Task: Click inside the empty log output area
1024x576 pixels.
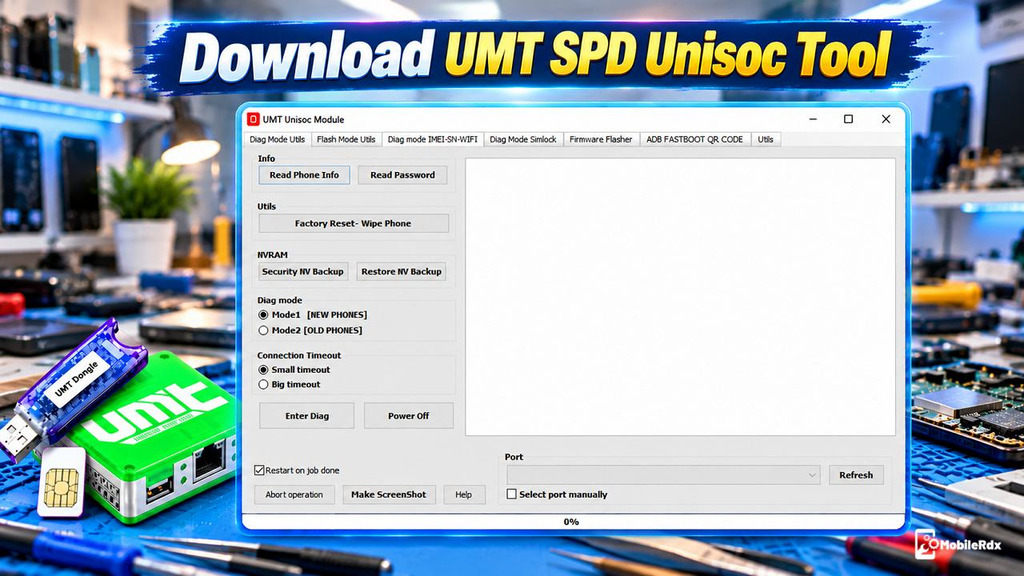Action: coord(680,297)
